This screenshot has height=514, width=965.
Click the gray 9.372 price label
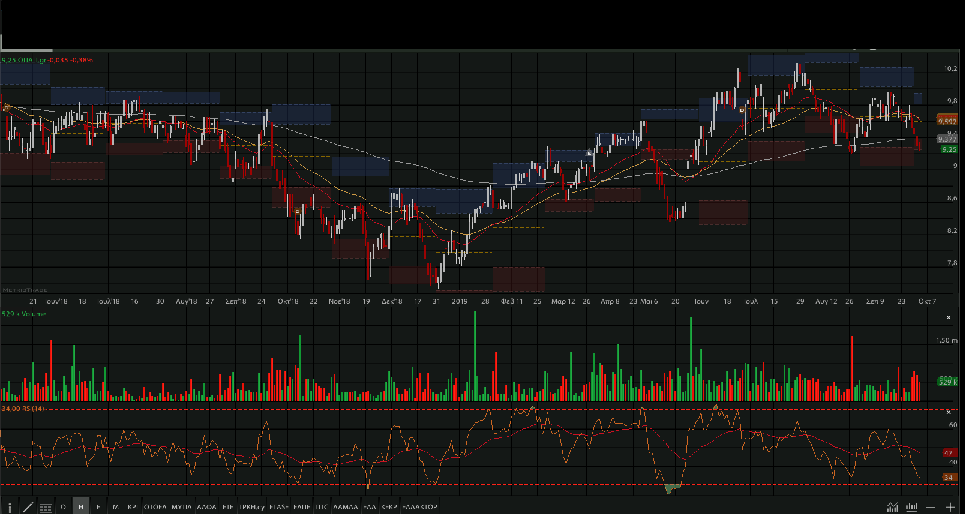pyautogui.click(x=947, y=139)
